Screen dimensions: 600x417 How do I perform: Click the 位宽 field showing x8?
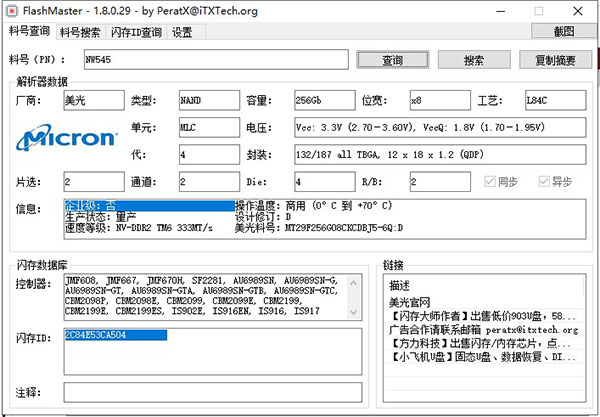tap(440, 100)
